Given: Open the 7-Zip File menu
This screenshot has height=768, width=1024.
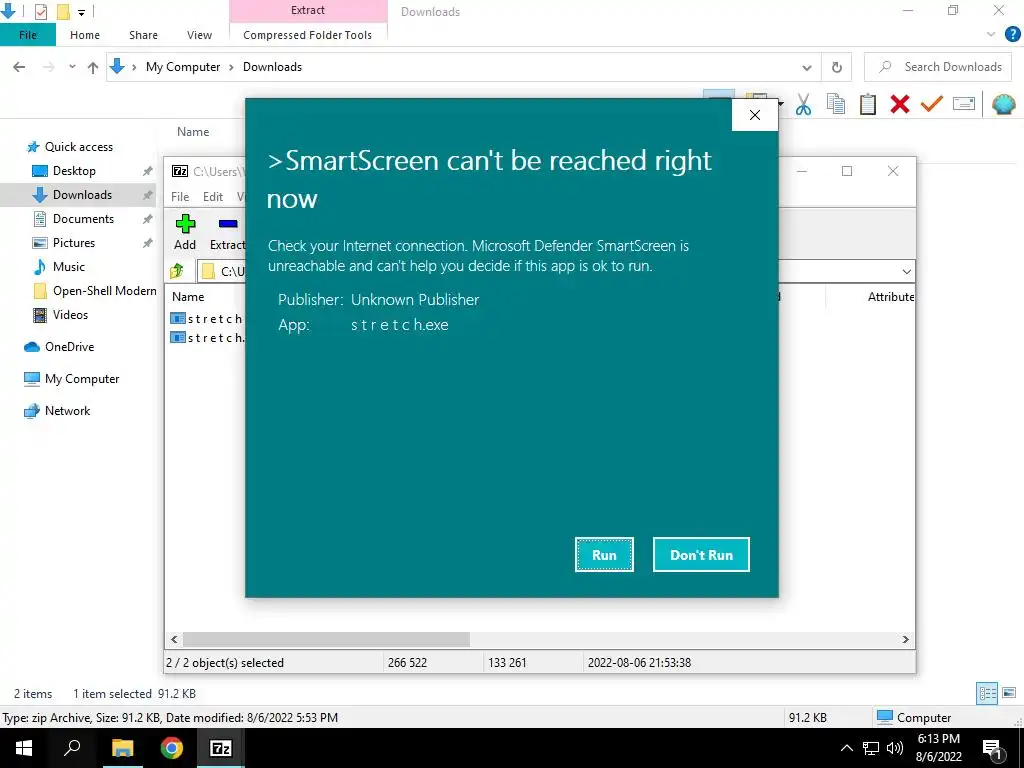Looking at the screenshot, I should (180, 197).
